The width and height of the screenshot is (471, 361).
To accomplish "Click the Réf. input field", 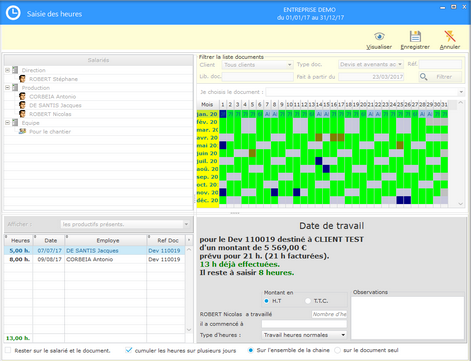I will pos(440,64).
